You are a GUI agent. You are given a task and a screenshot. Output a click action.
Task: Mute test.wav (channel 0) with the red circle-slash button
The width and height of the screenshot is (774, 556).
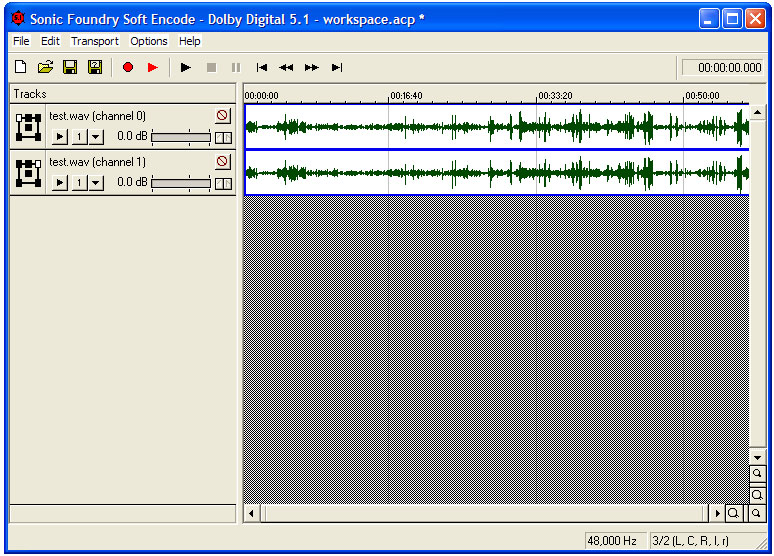222,116
